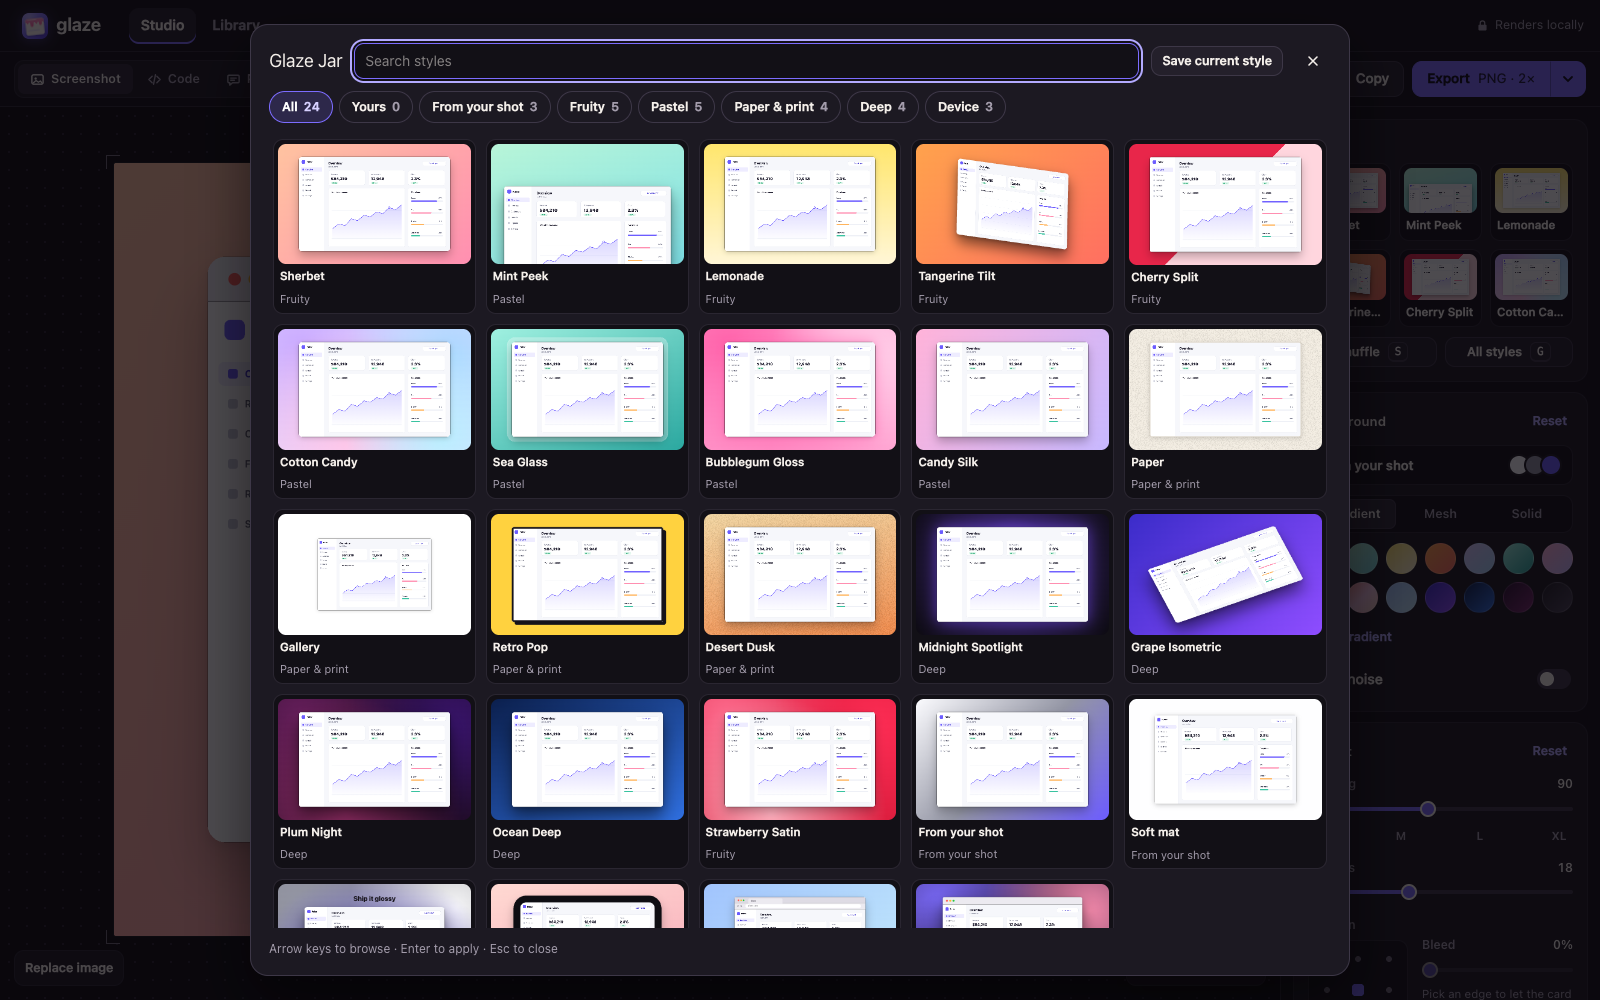
Task: Apply the Sherbet style thumbnail
Action: pos(374,204)
